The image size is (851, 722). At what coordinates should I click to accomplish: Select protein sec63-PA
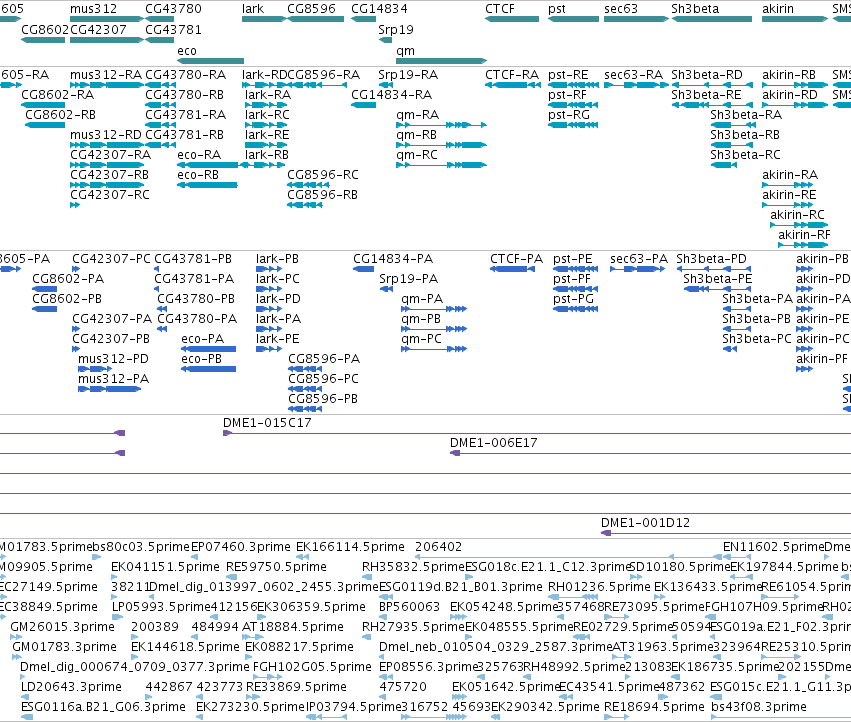[x=638, y=269]
